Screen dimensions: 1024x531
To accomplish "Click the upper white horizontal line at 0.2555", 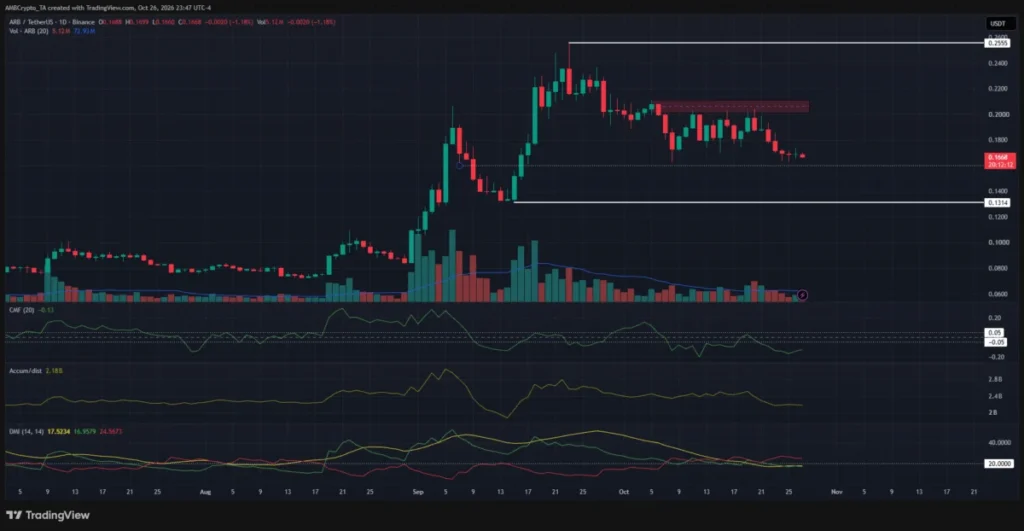I will click(x=776, y=43).
